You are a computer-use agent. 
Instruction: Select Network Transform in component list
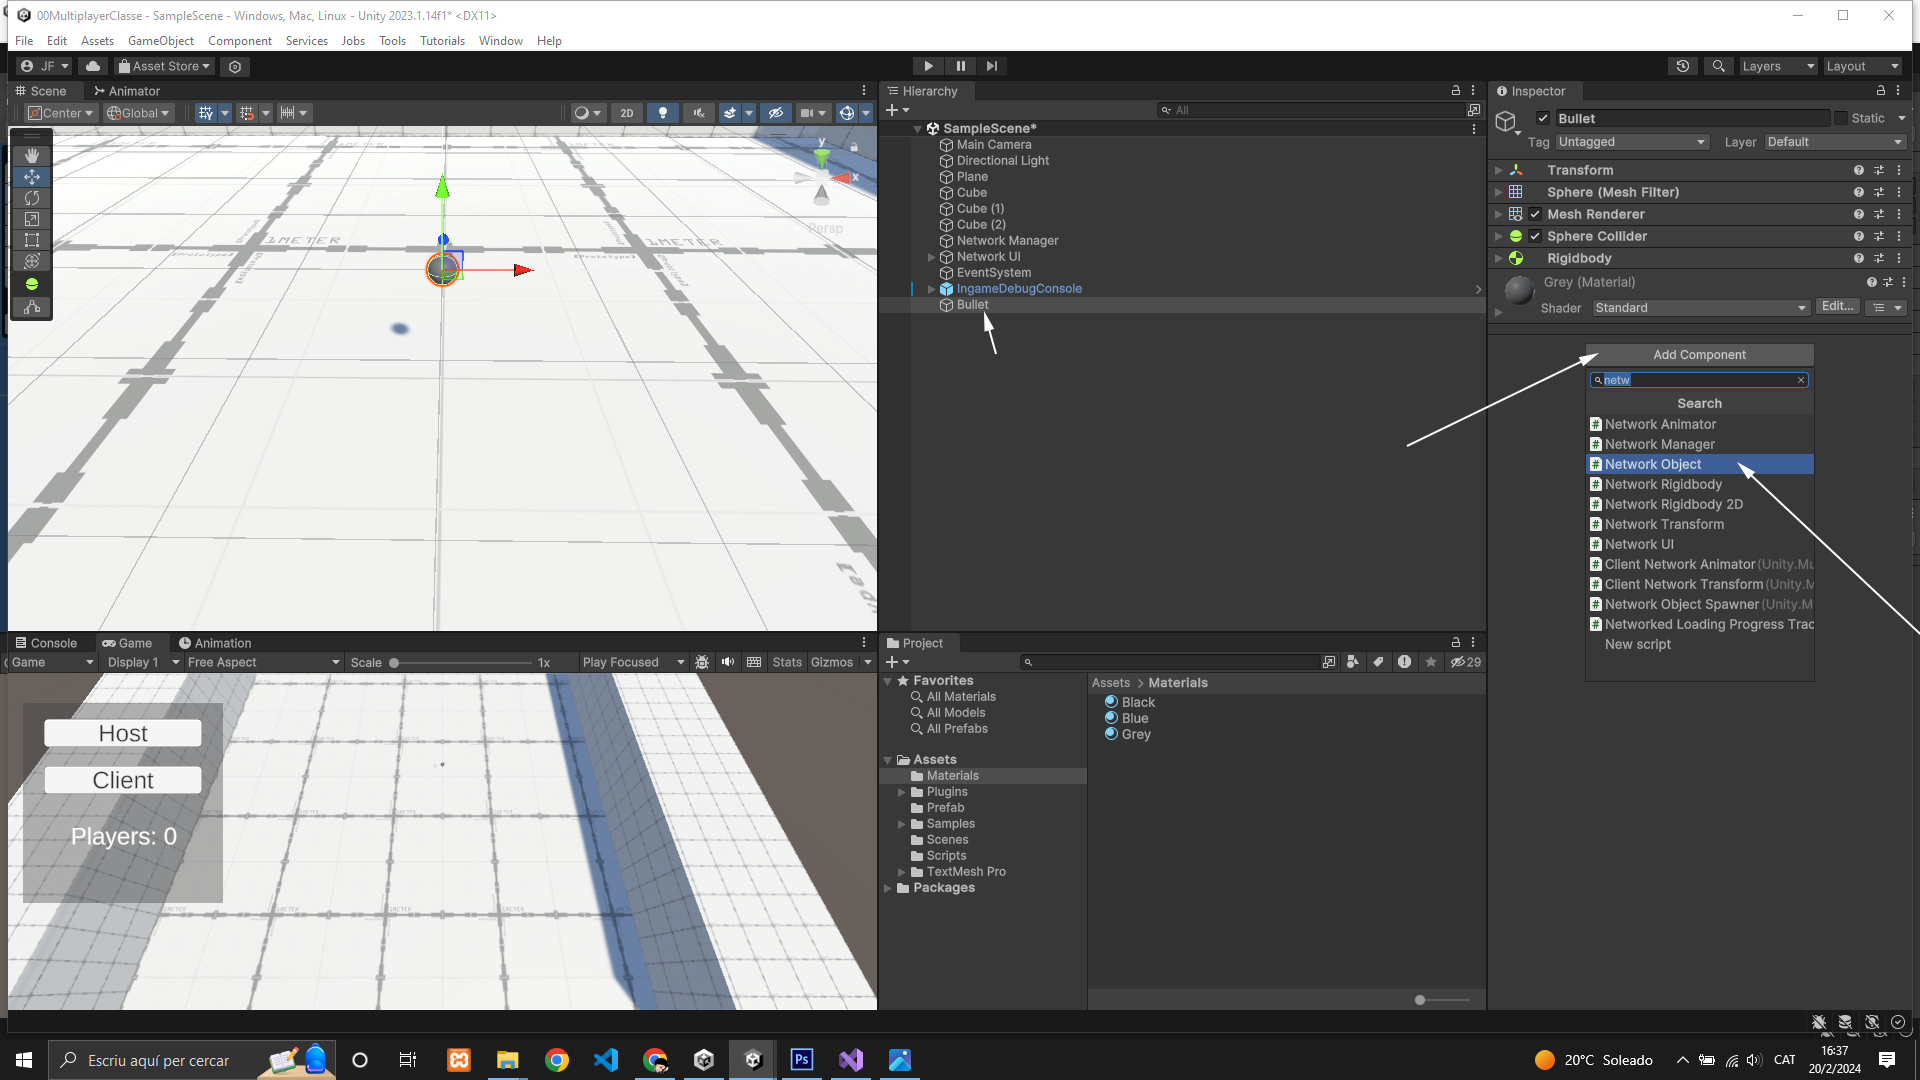(1664, 524)
